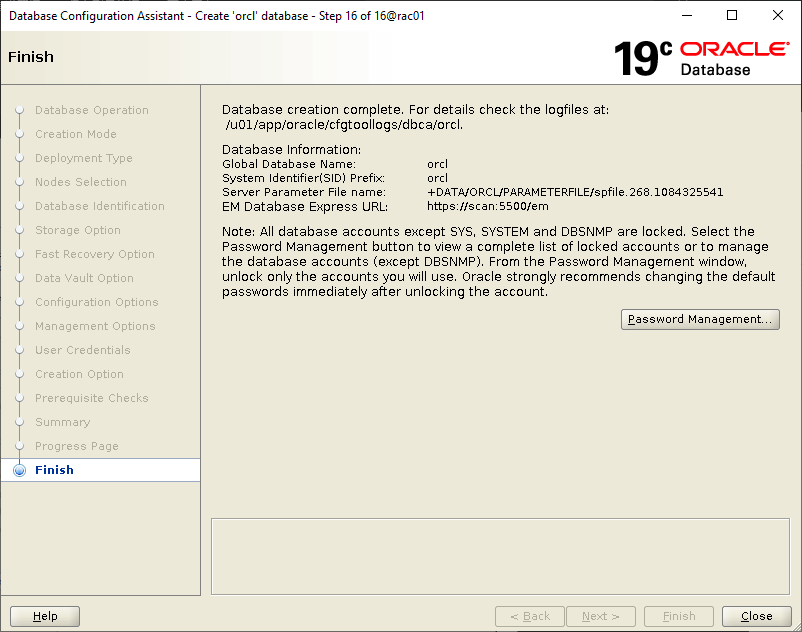Maximize the DBCA window

tap(732, 15)
